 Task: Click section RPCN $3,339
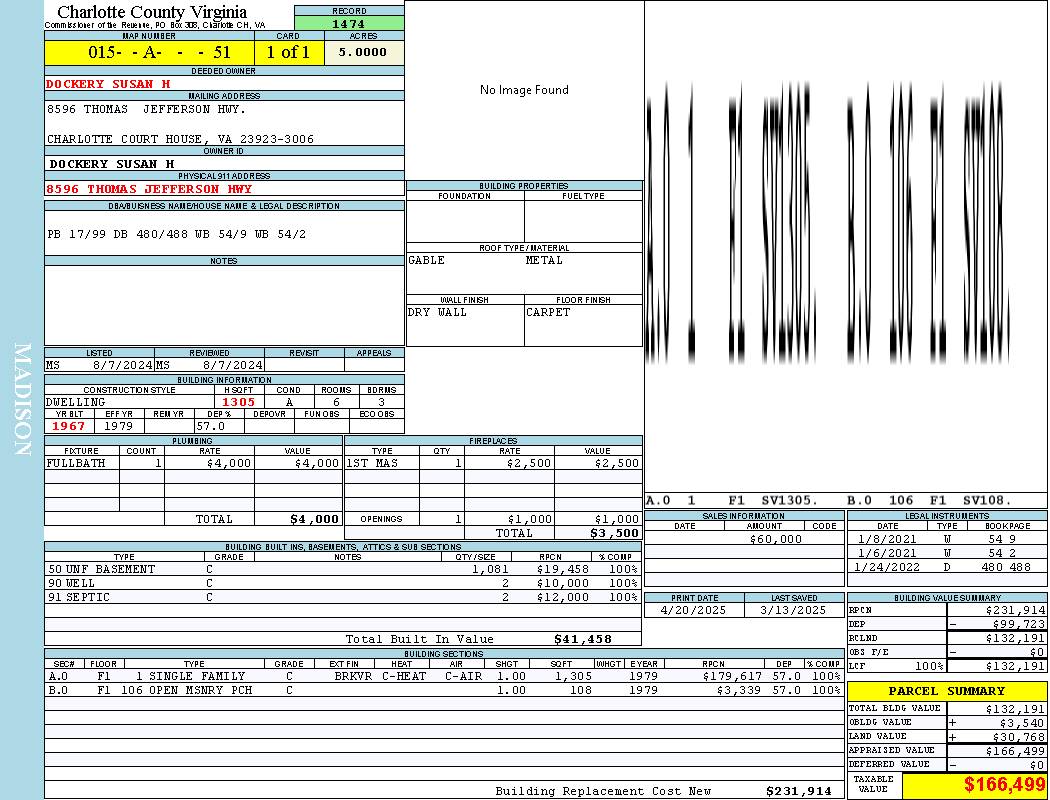(740, 690)
